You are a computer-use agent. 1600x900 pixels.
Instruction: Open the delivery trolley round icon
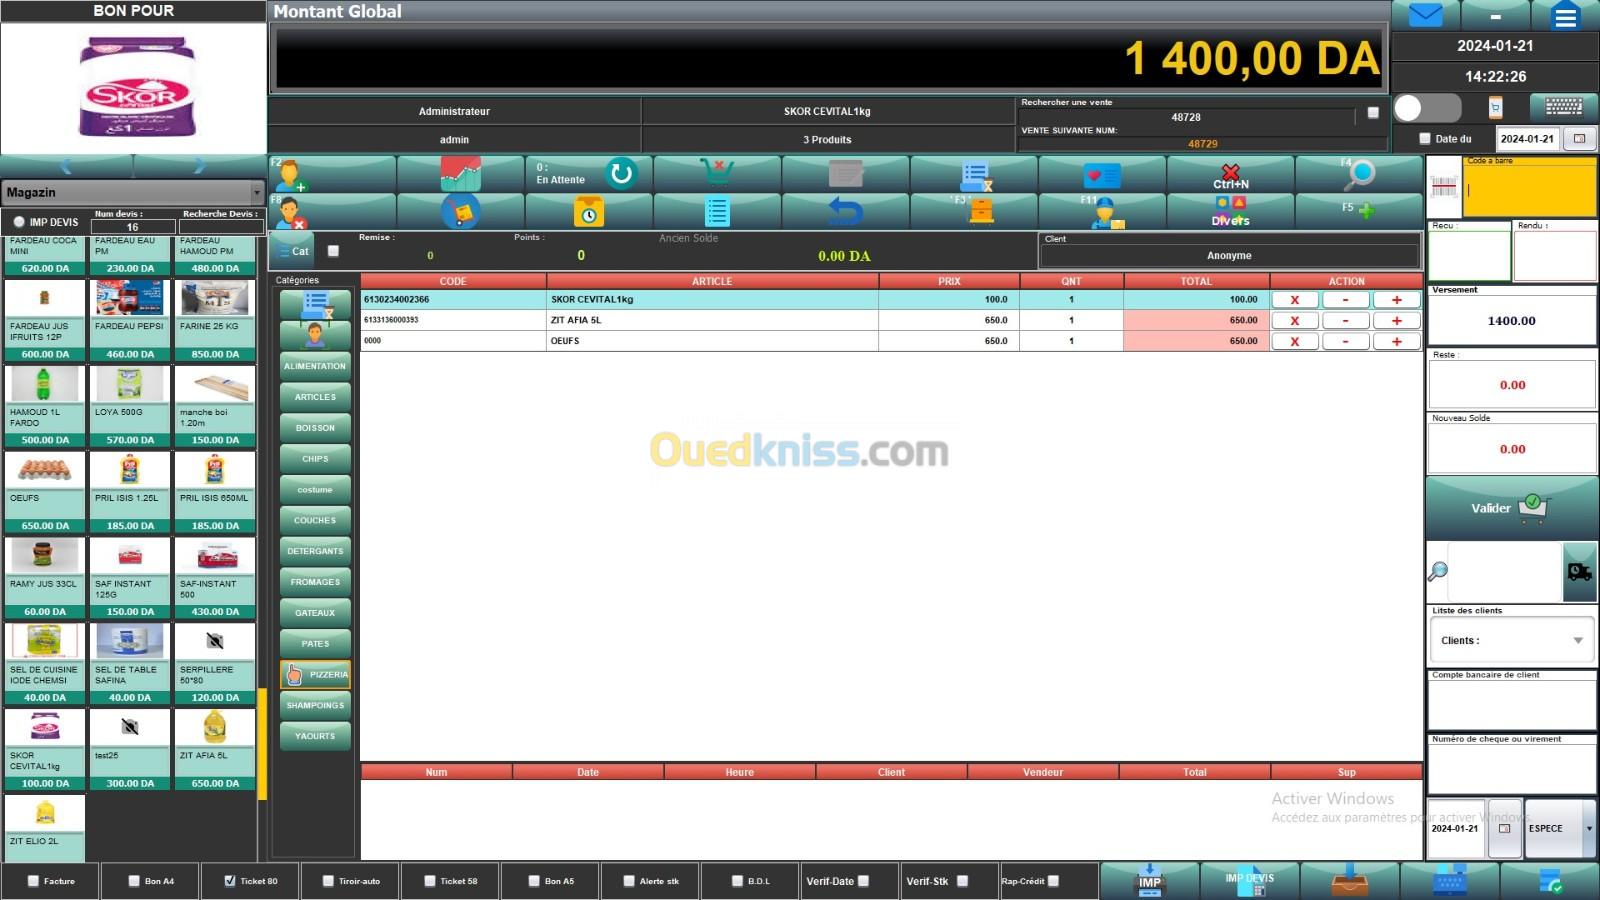(x=460, y=212)
